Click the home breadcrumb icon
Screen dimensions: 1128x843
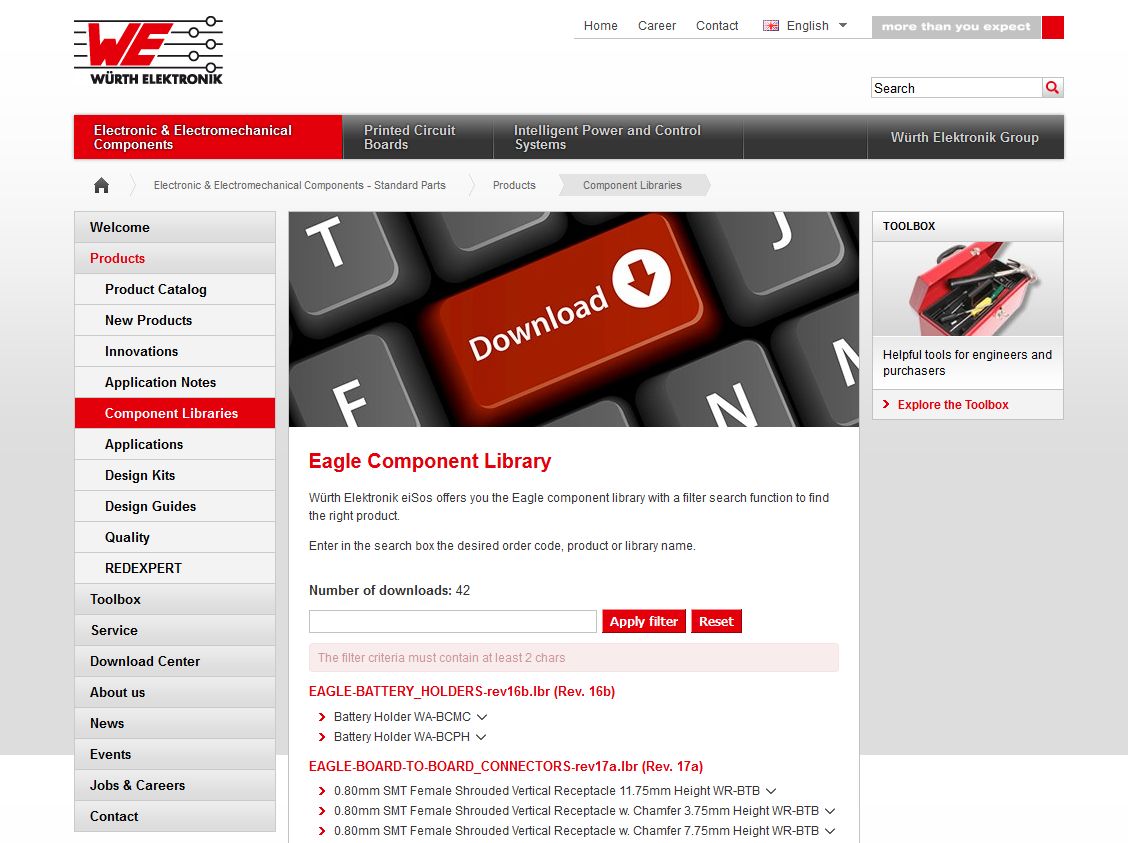pyautogui.click(x=101, y=186)
